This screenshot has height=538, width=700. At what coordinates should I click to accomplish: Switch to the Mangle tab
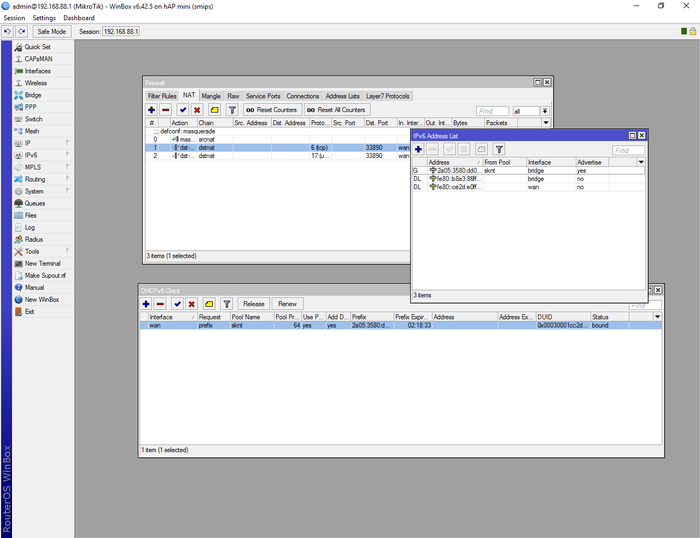tap(211, 96)
